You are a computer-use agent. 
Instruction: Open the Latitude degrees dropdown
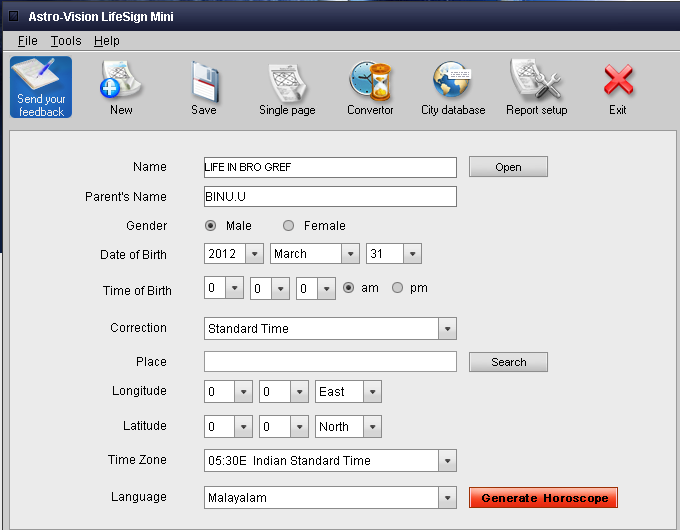243,427
